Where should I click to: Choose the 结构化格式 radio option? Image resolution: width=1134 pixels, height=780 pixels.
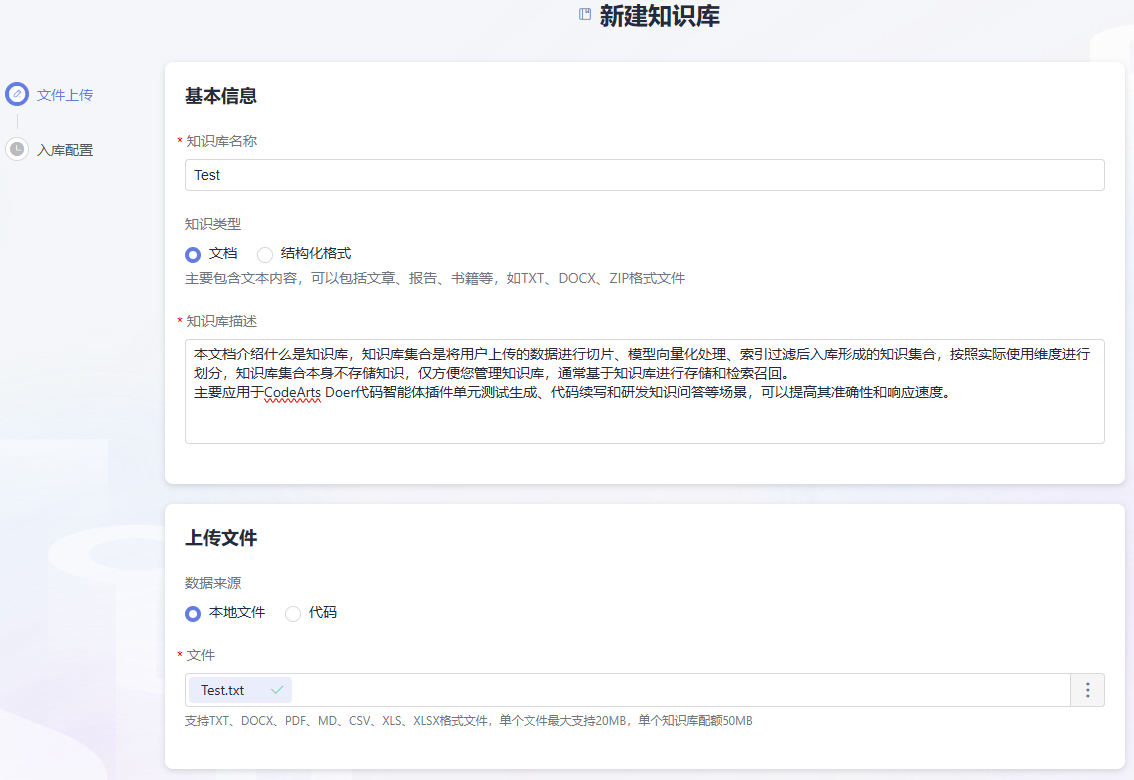(x=265, y=254)
